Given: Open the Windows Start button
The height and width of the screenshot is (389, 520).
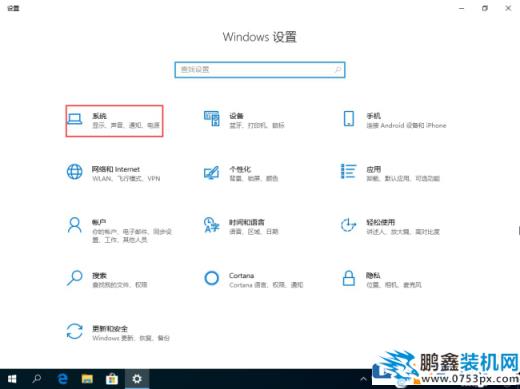Looking at the screenshot, I should click(x=12, y=379).
